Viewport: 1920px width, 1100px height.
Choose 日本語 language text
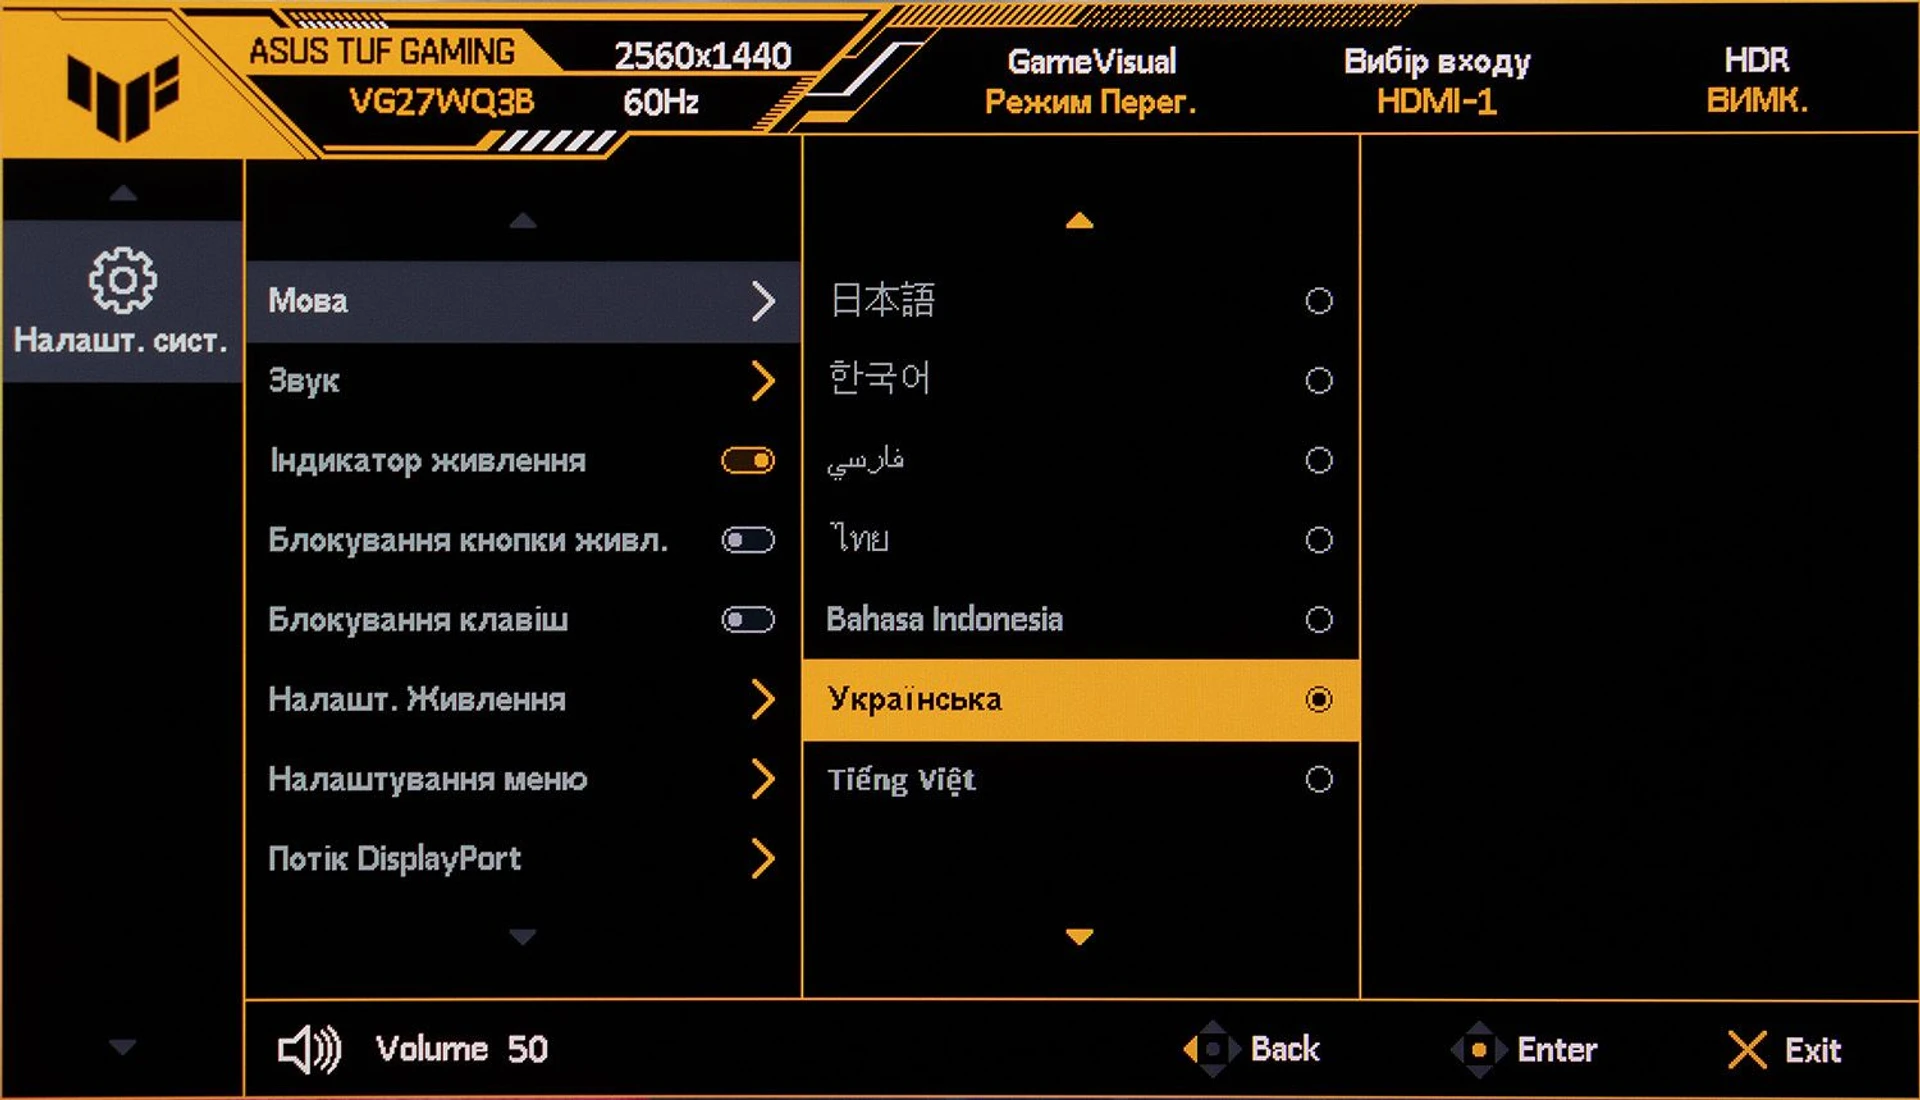coord(882,300)
